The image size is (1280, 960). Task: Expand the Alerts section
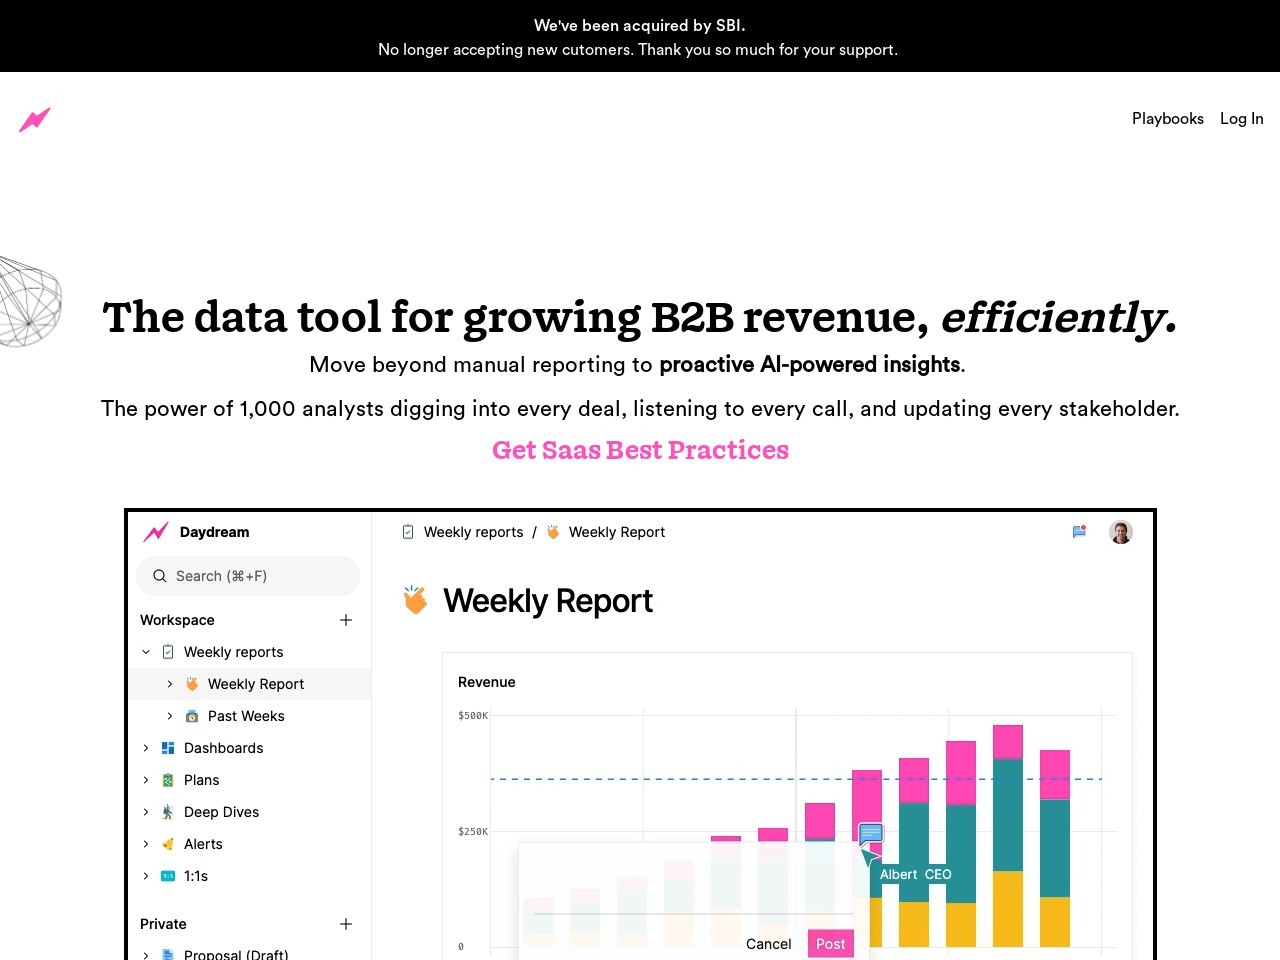pyautogui.click(x=146, y=844)
